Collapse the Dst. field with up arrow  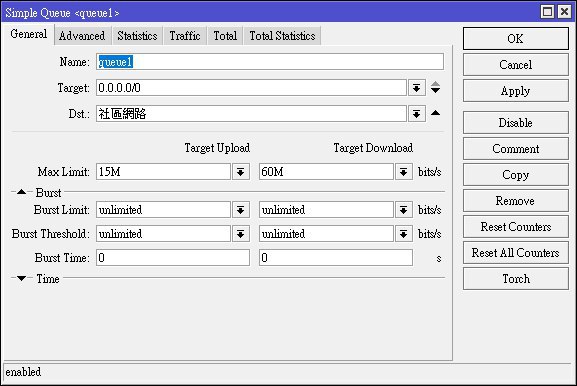click(435, 113)
